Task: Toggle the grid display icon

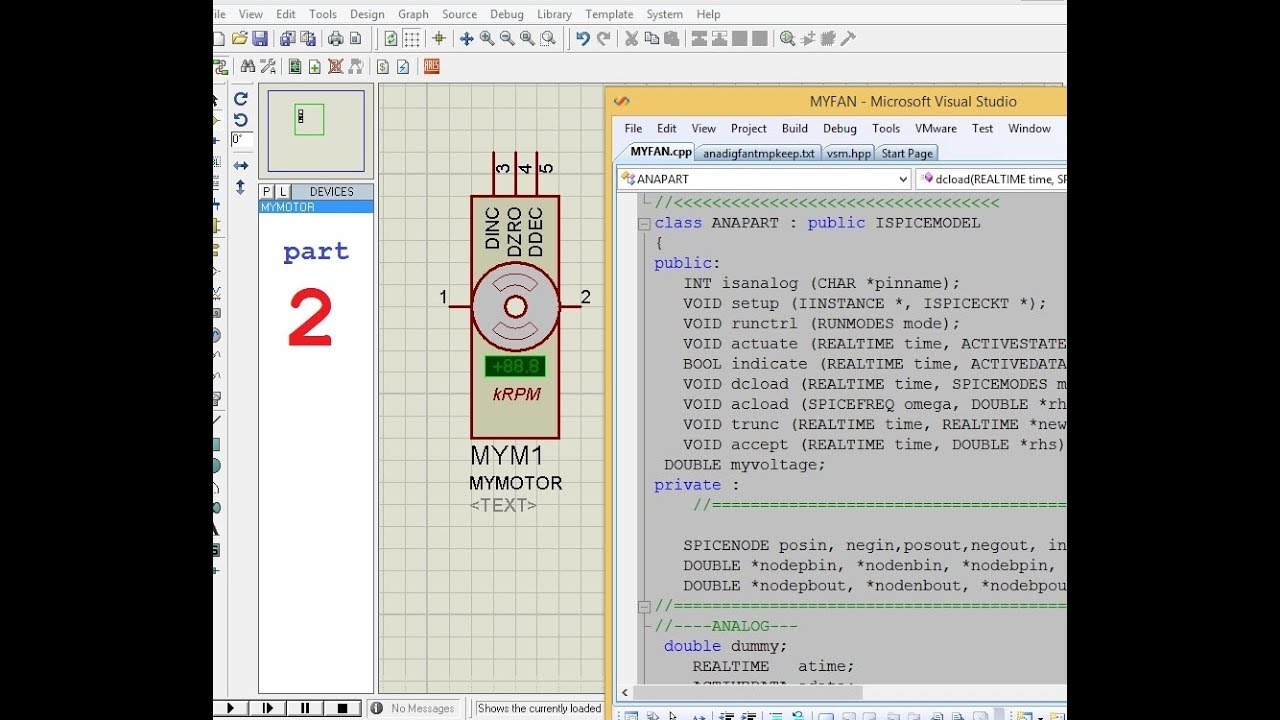Action: [x=411, y=39]
